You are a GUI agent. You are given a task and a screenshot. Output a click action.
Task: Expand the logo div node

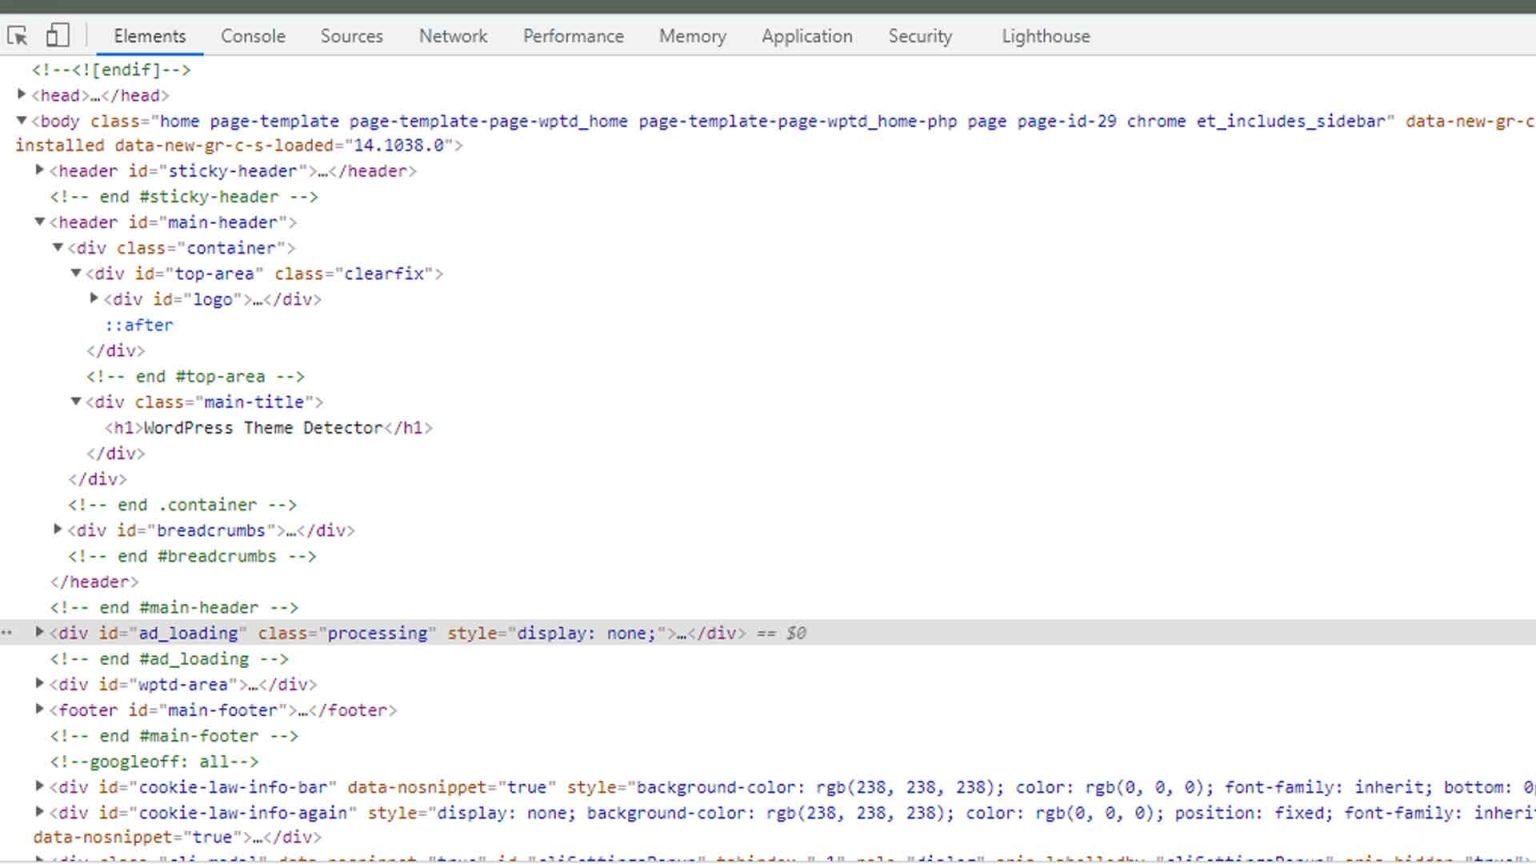(x=93, y=298)
